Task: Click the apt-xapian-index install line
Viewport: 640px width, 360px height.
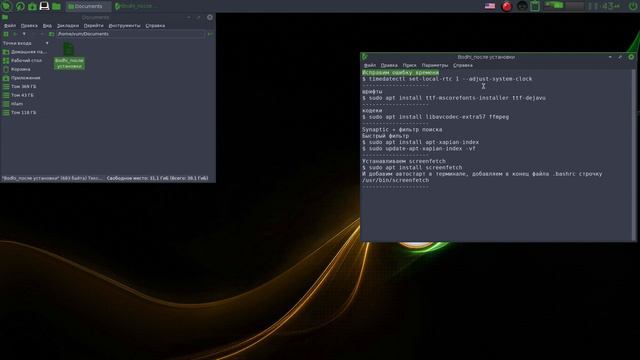Action: [x=420, y=142]
